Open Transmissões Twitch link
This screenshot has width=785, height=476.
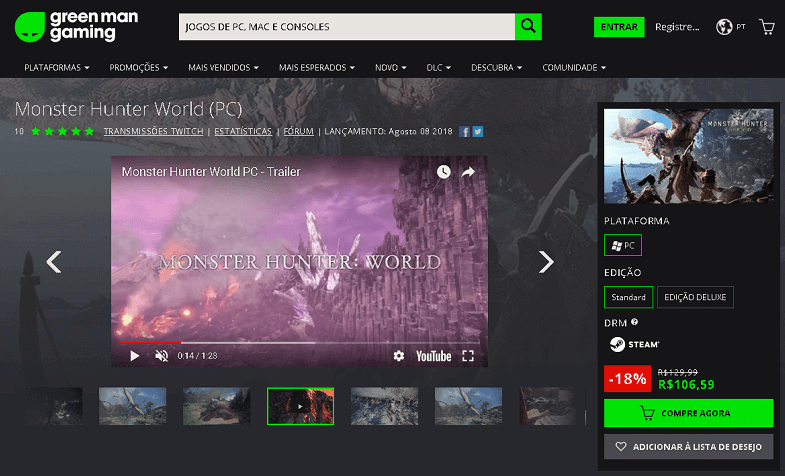coord(153,132)
